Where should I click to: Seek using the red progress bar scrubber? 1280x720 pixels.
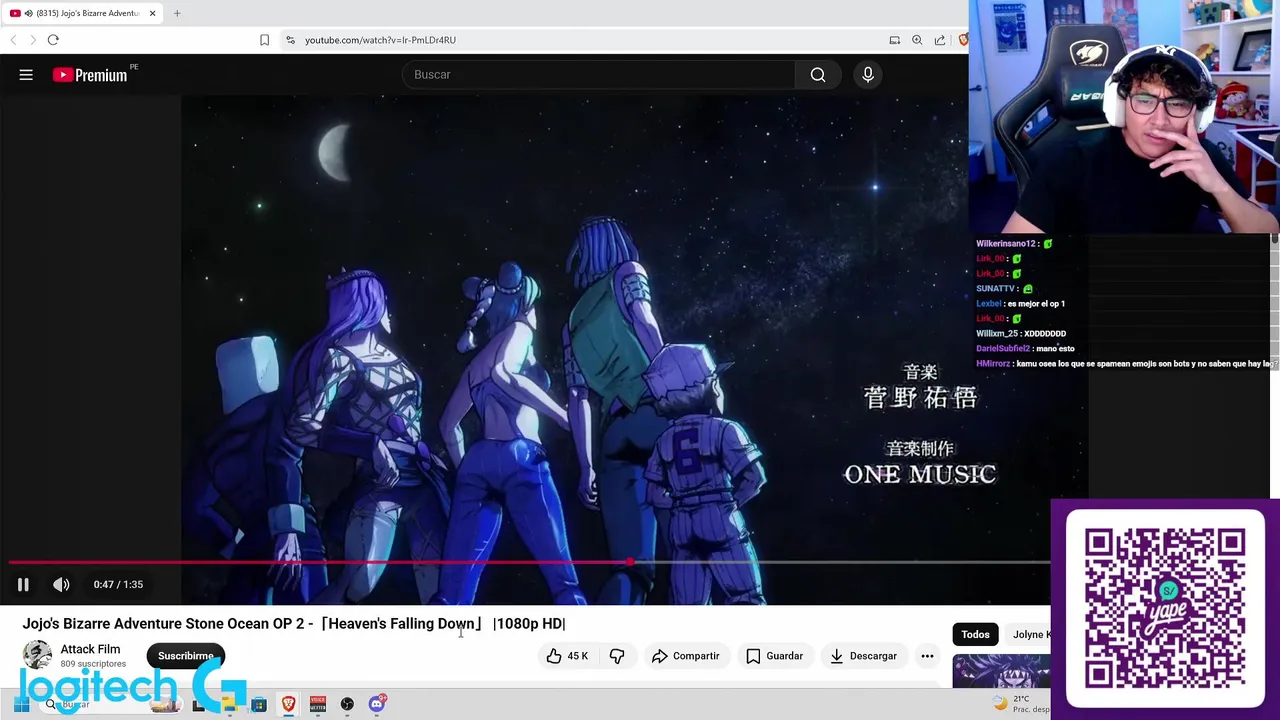(629, 562)
